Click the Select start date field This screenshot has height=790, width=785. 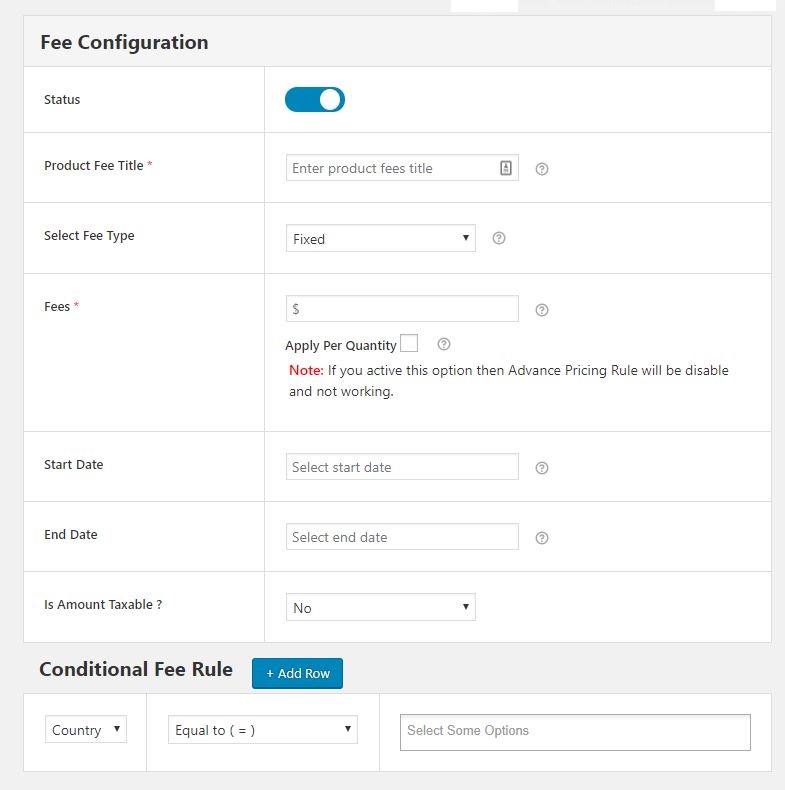(x=402, y=467)
